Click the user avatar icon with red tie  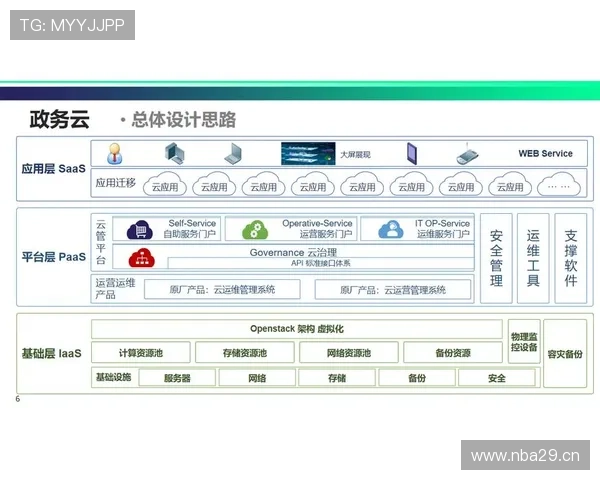pos(114,153)
